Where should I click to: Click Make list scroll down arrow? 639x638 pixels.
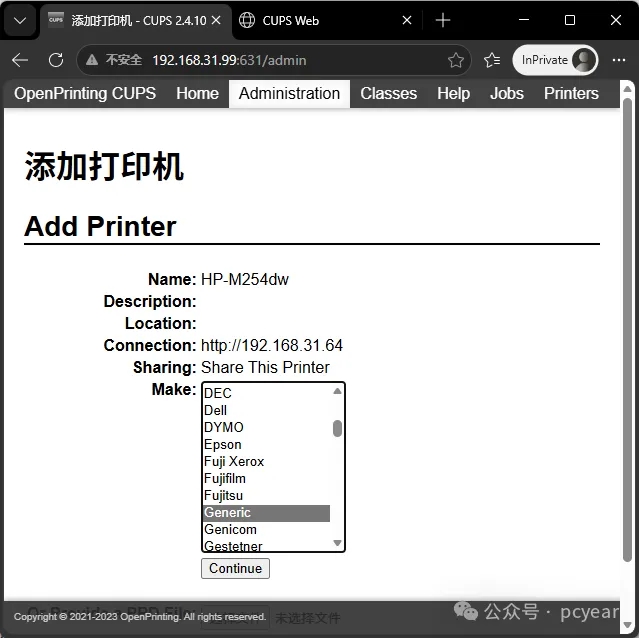point(337,543)
